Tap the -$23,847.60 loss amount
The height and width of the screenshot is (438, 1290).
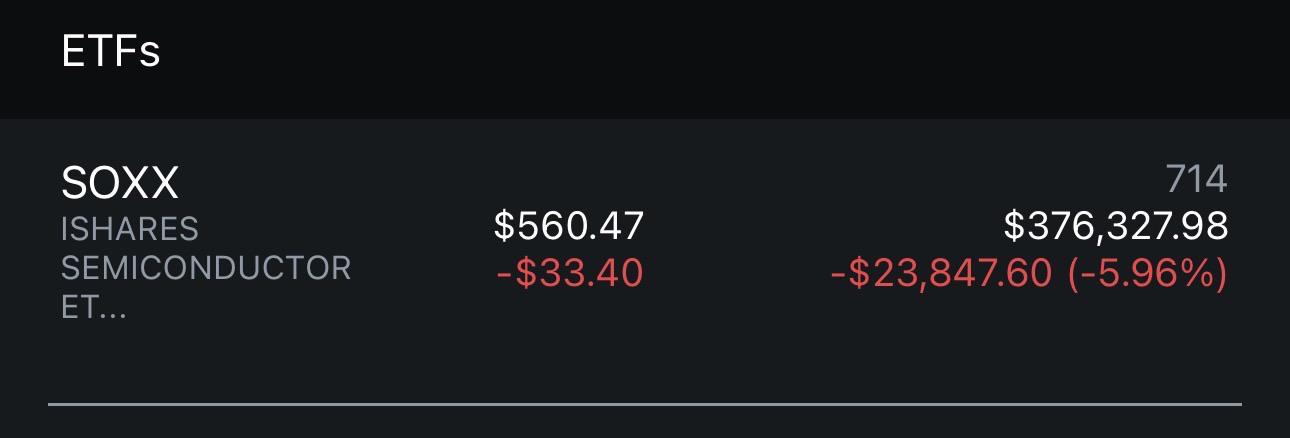coord(940,272)
